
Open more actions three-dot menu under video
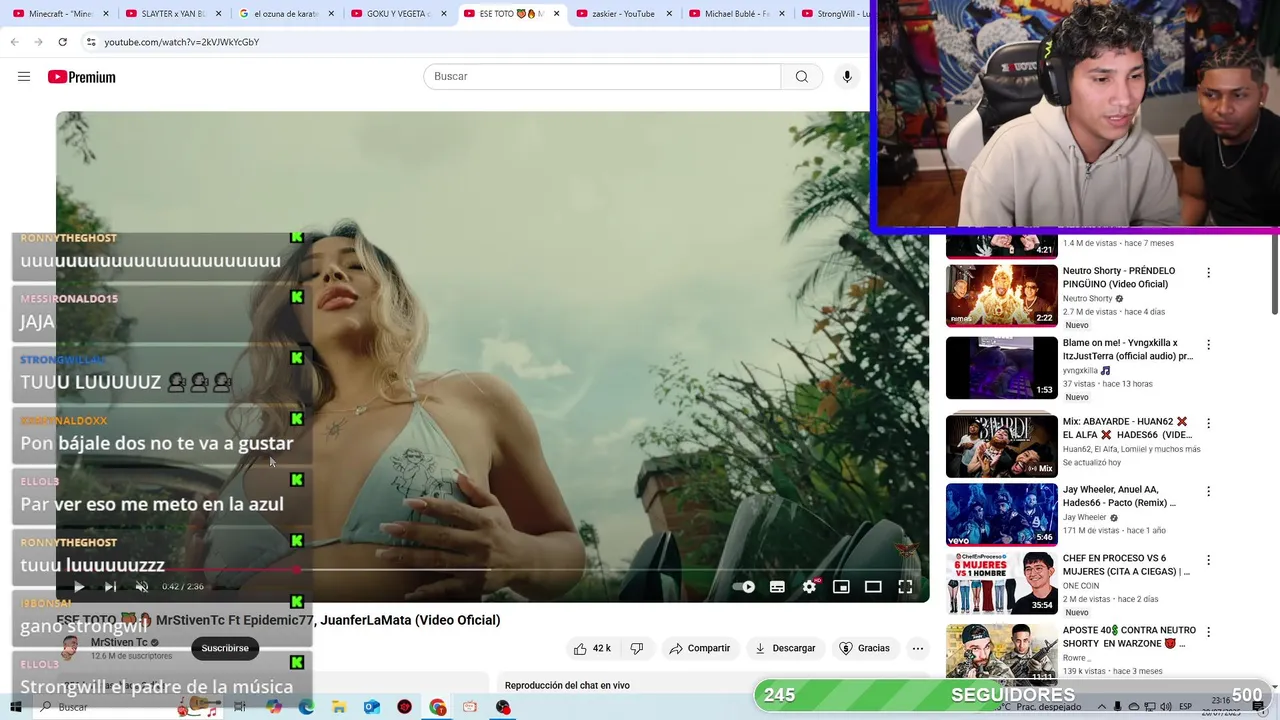point(917,648)
